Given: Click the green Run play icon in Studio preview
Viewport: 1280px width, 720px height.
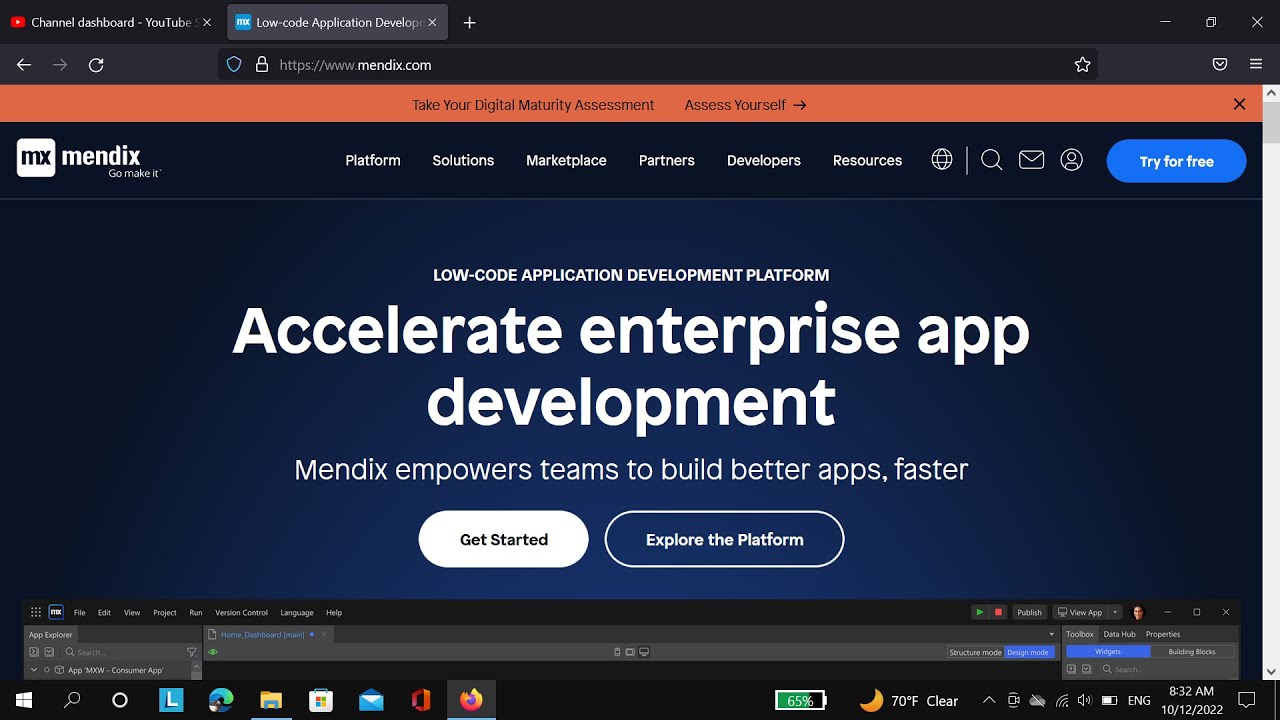Looking at the screenshot, I should click(980, 612).
